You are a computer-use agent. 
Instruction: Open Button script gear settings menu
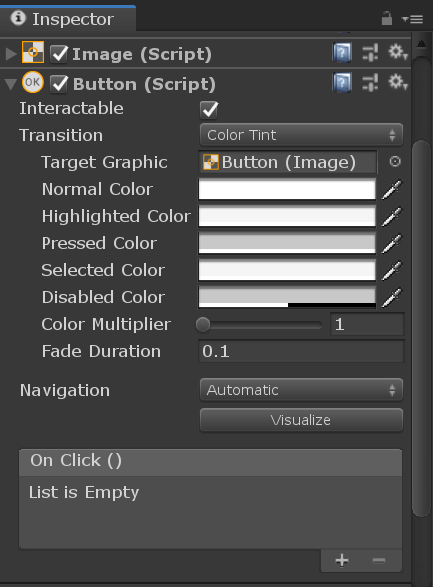pos(397,82)
